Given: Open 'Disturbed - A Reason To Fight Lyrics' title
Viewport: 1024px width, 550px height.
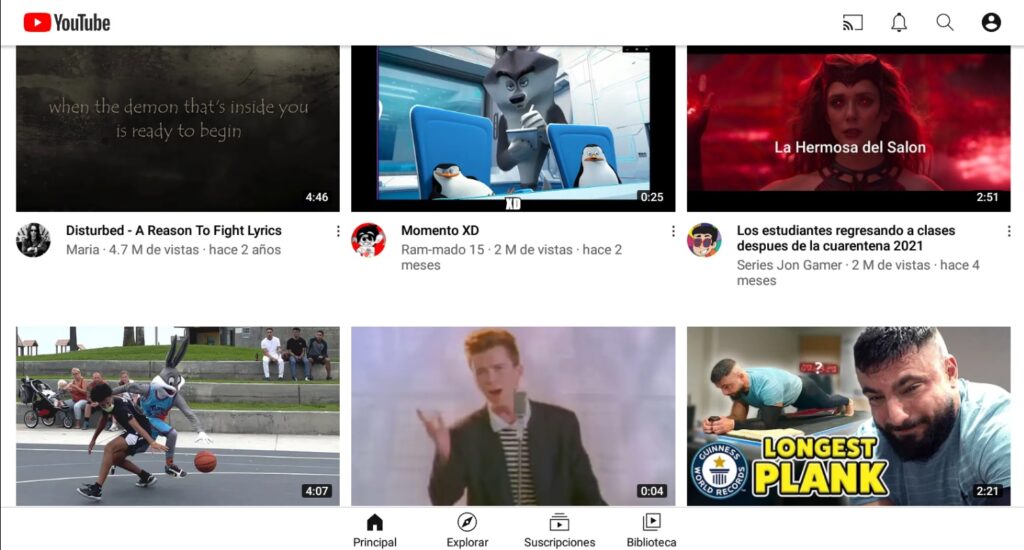Looking at the screenshot, I should [174, 230].
